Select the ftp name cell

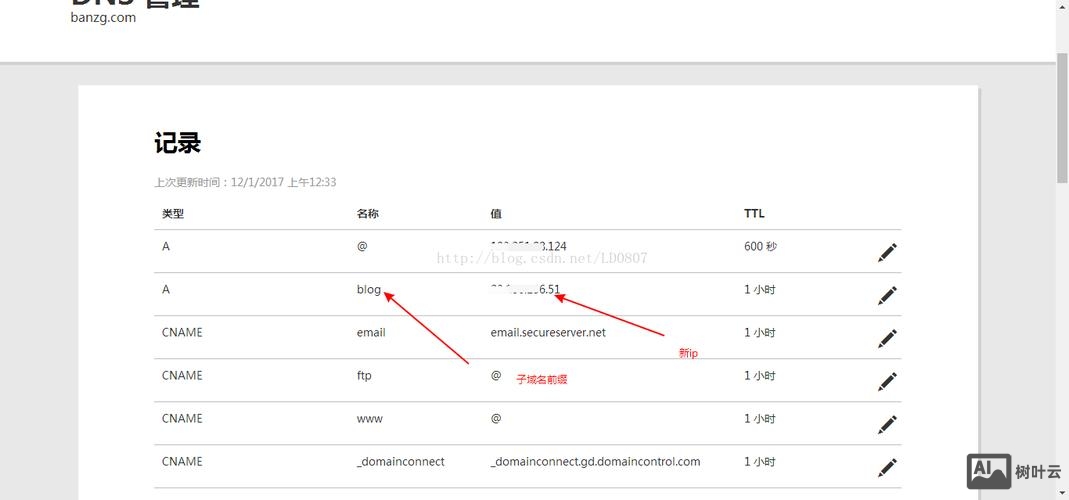(x=364, y=375)
